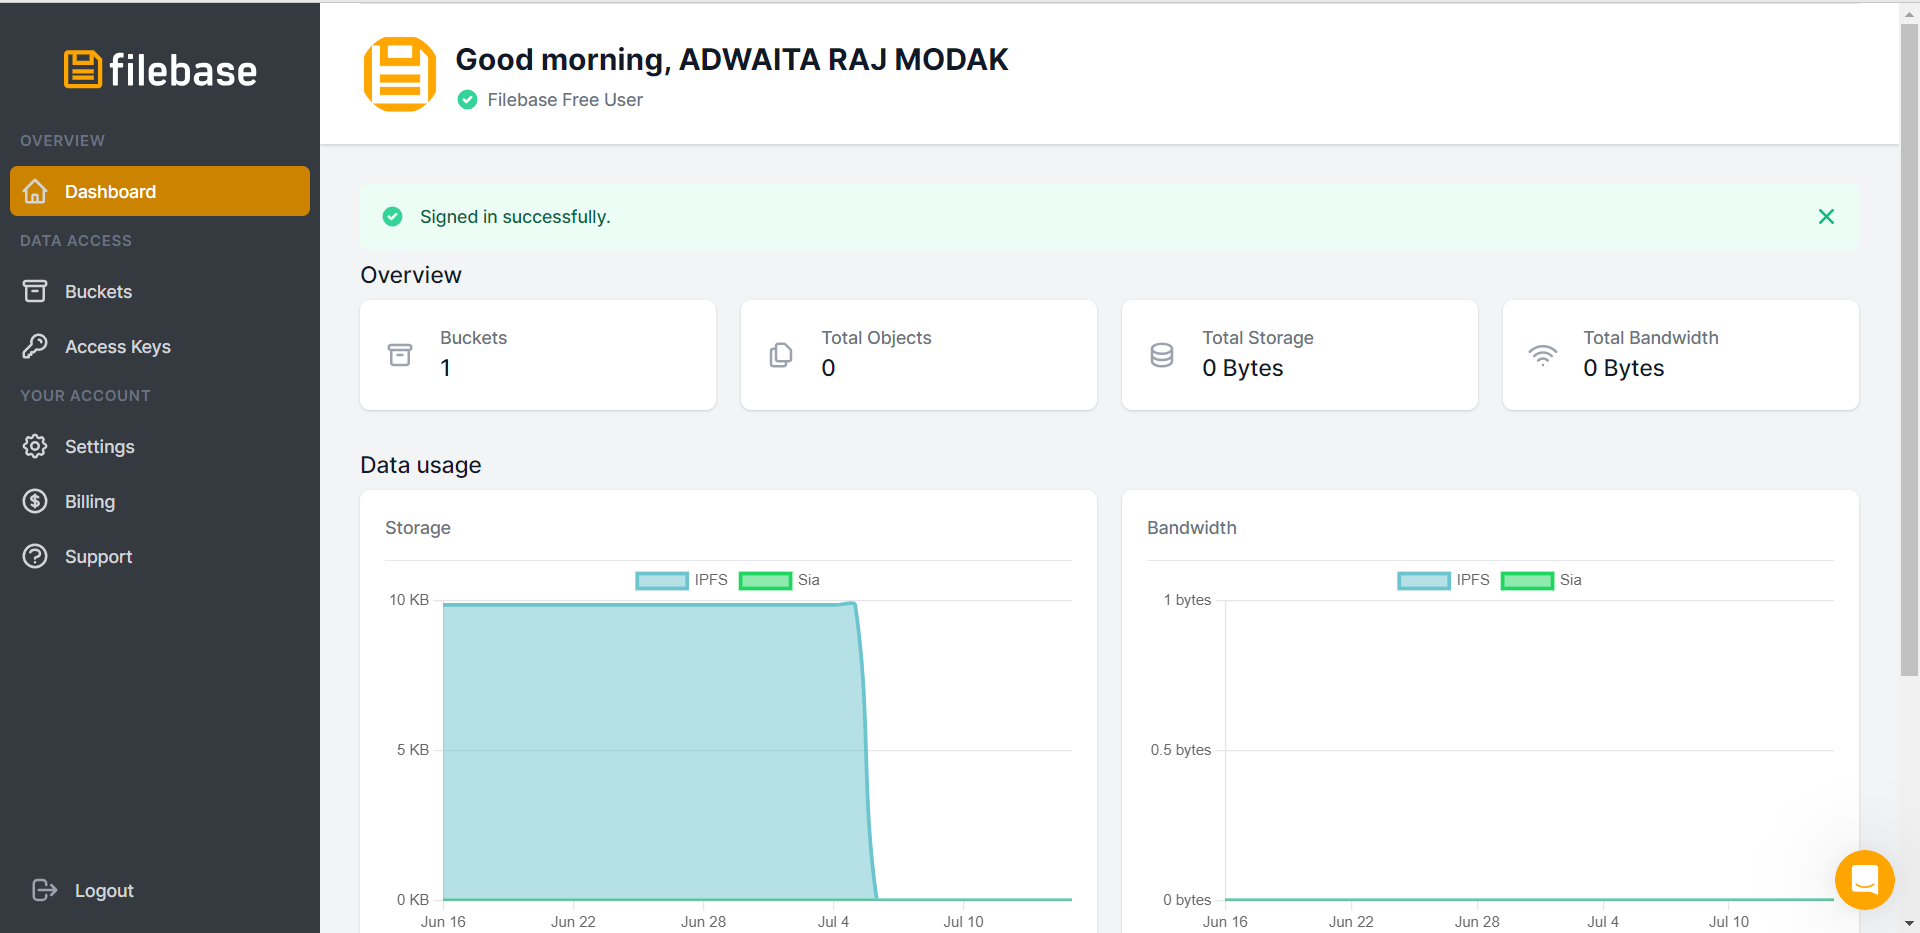Click the Total Bandwidth wifi icon
Image resolution: width=1920 pixels, height=933 pixels.
(x=1543, y=355)
